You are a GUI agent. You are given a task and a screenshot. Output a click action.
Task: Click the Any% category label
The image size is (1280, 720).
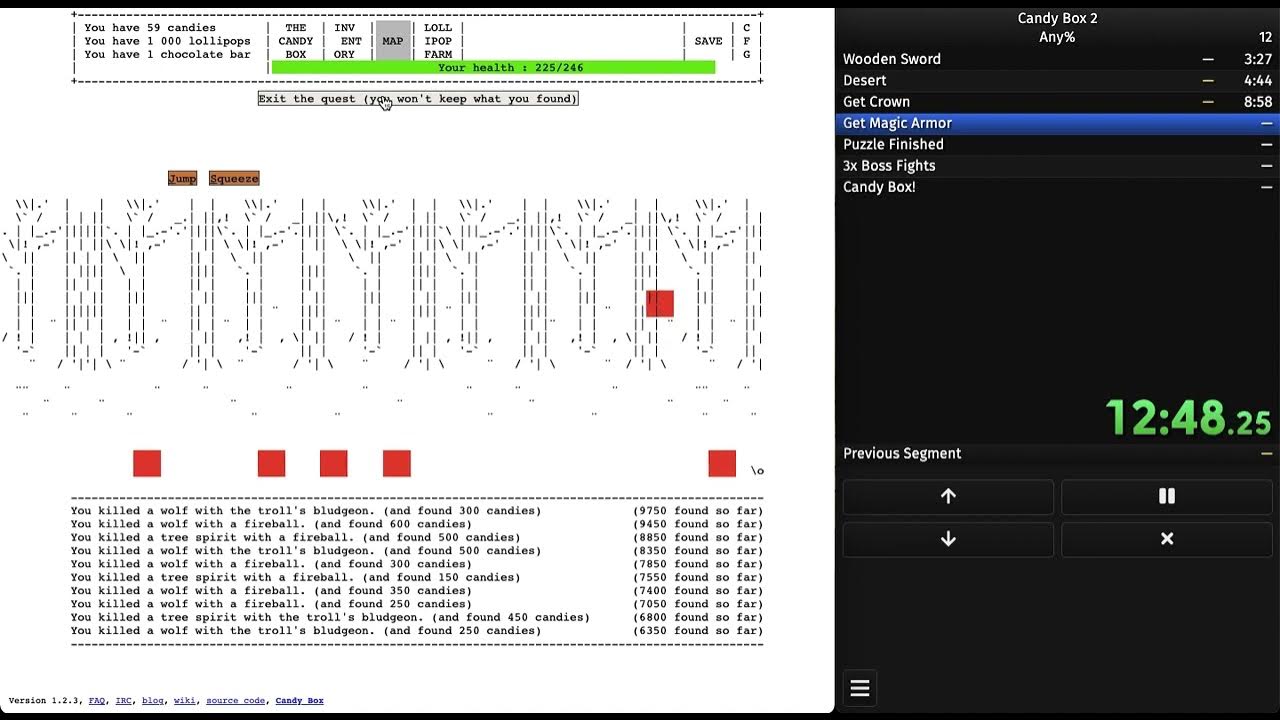pos(1057,37)
